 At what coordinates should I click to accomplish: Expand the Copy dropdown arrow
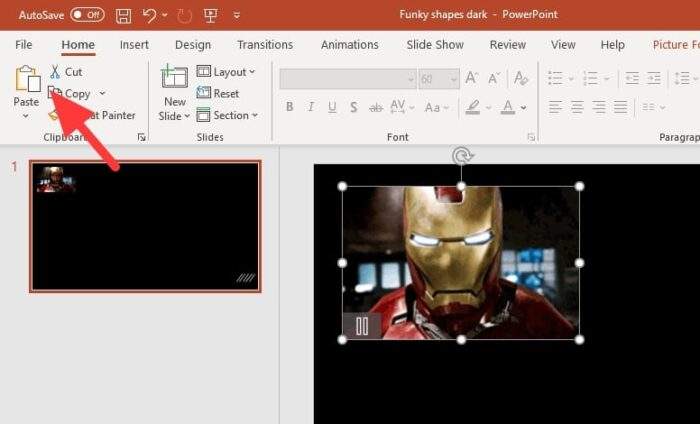point(102,93)
